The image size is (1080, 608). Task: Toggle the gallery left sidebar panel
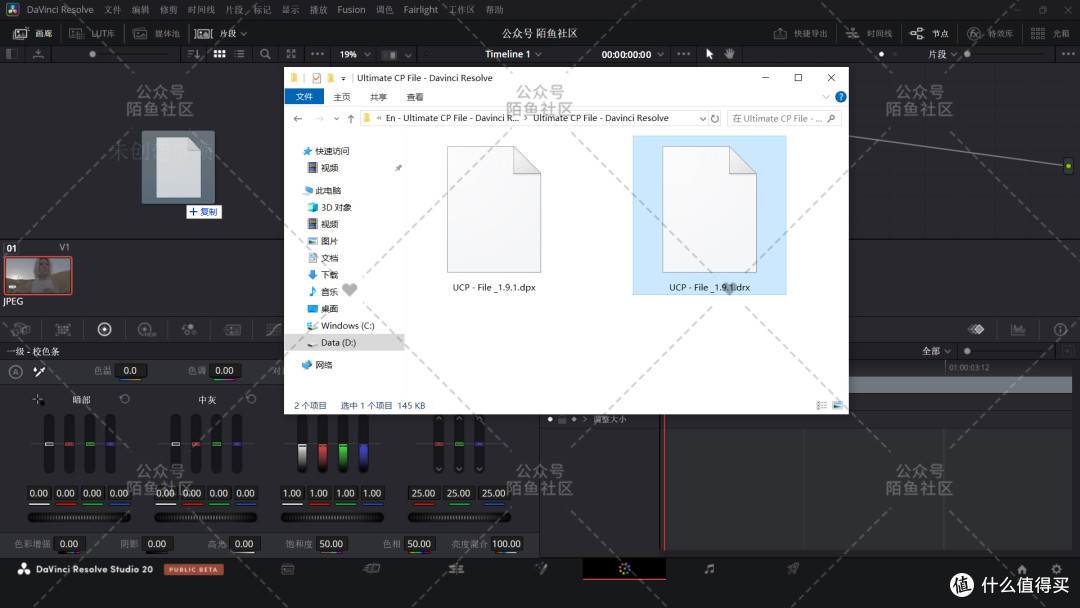(x=12, y=54)
